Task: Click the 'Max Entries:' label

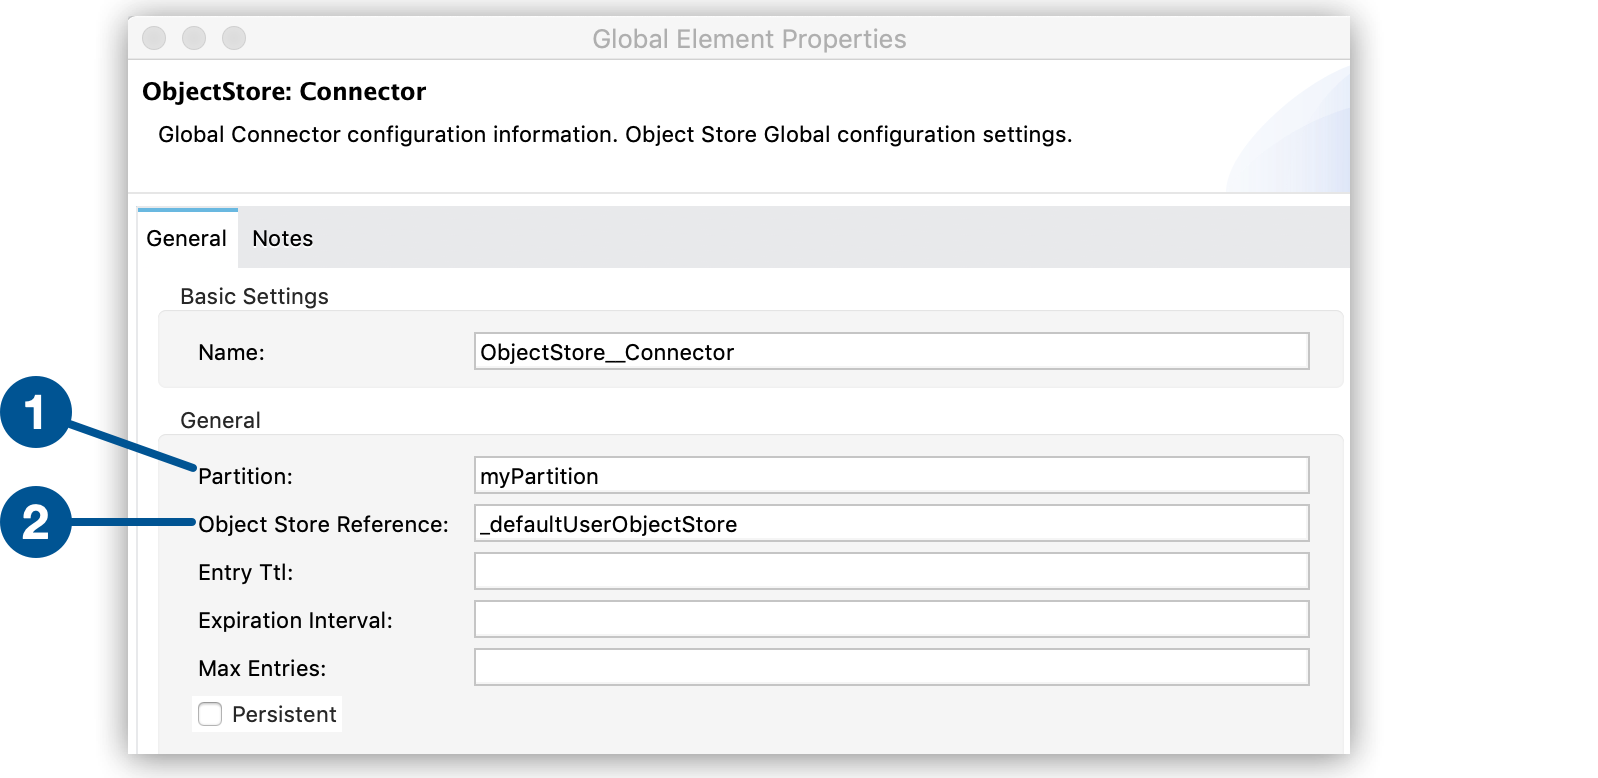Action: (262, 668)
